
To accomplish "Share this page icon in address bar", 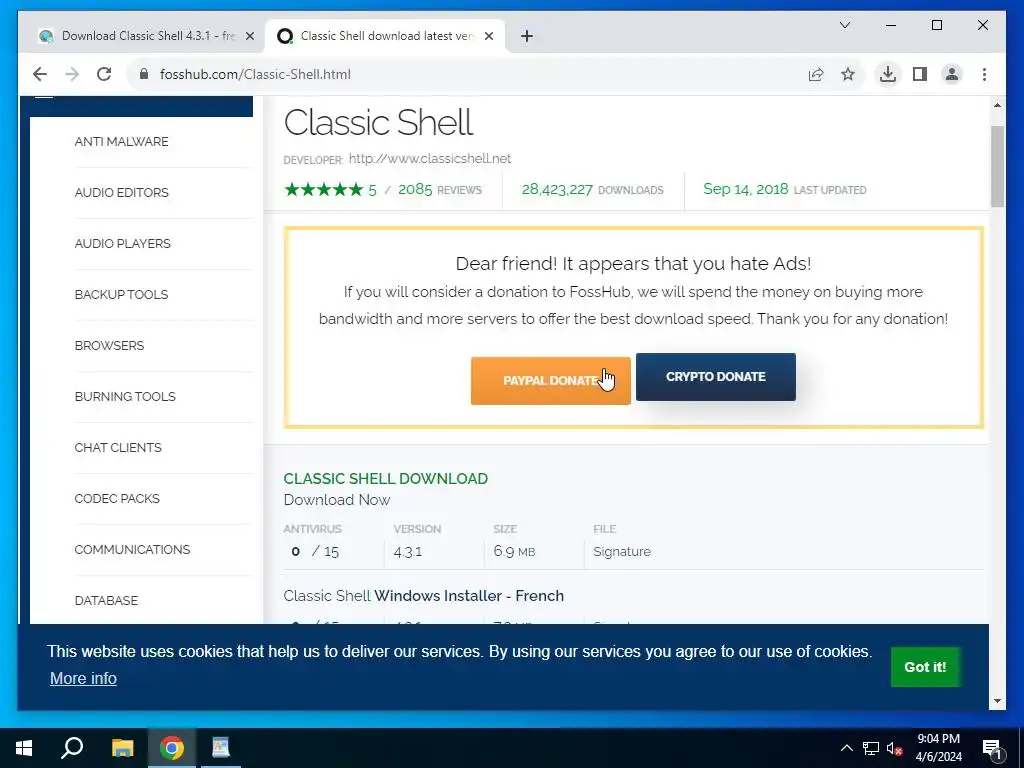I will click(816, 74).
